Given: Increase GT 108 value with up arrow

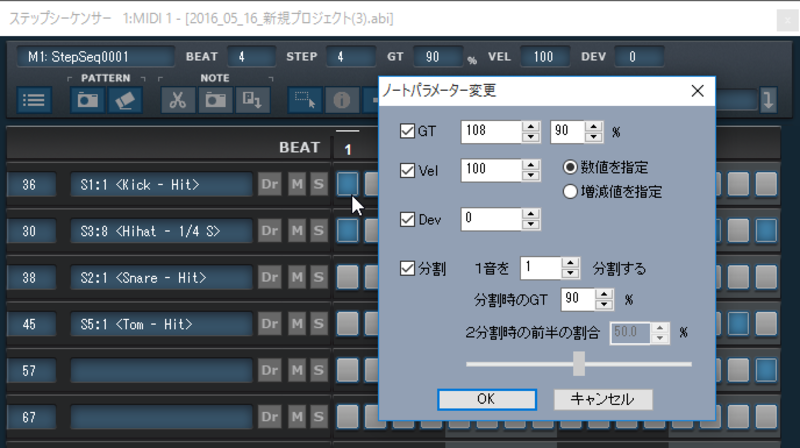Looking at the screenshot, I should pos(531,126).
